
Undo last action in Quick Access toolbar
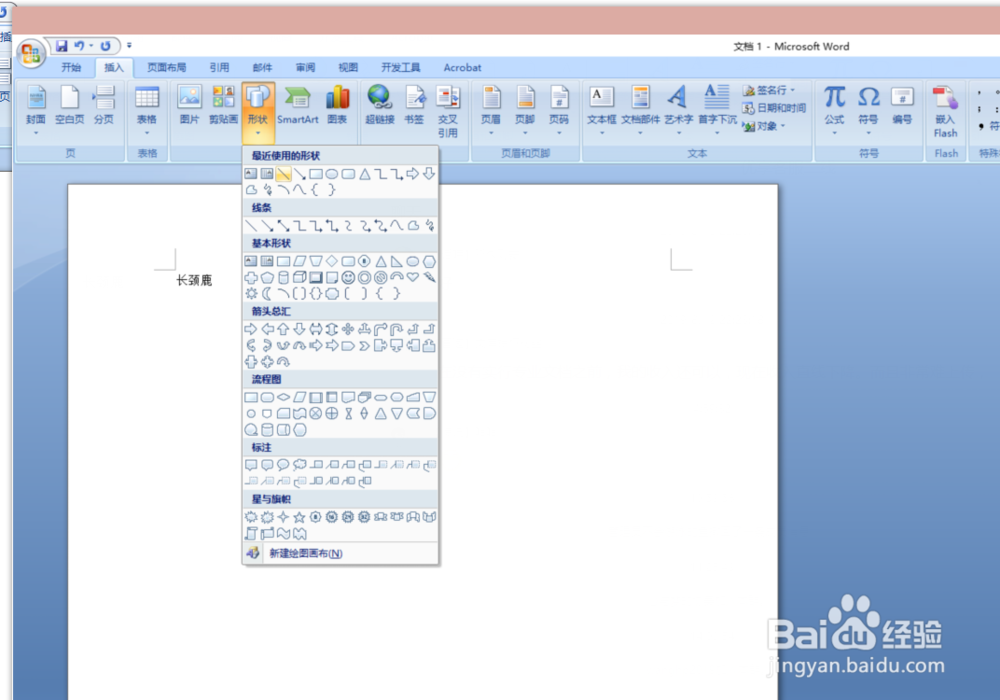tap(79, 46)
